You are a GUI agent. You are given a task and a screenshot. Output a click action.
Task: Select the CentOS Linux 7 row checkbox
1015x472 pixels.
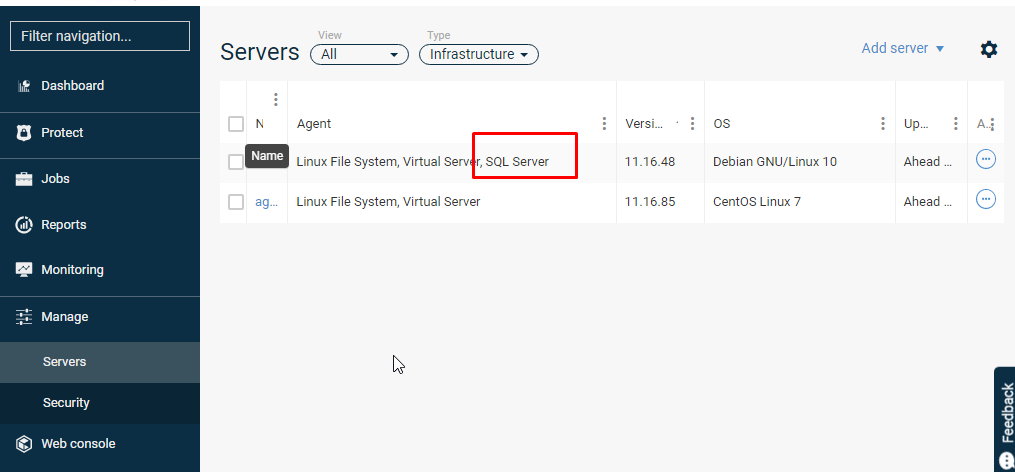tap(236, 202)
